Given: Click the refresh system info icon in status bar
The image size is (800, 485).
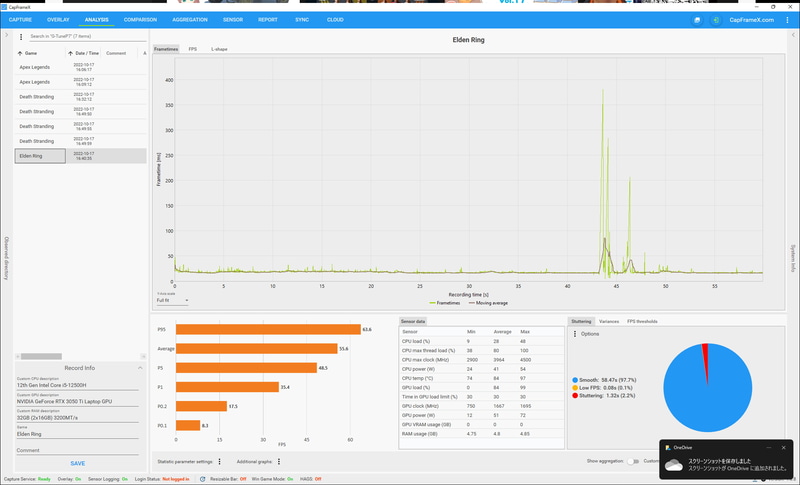Looking at the screenshot, I should [x=203, y=479].
